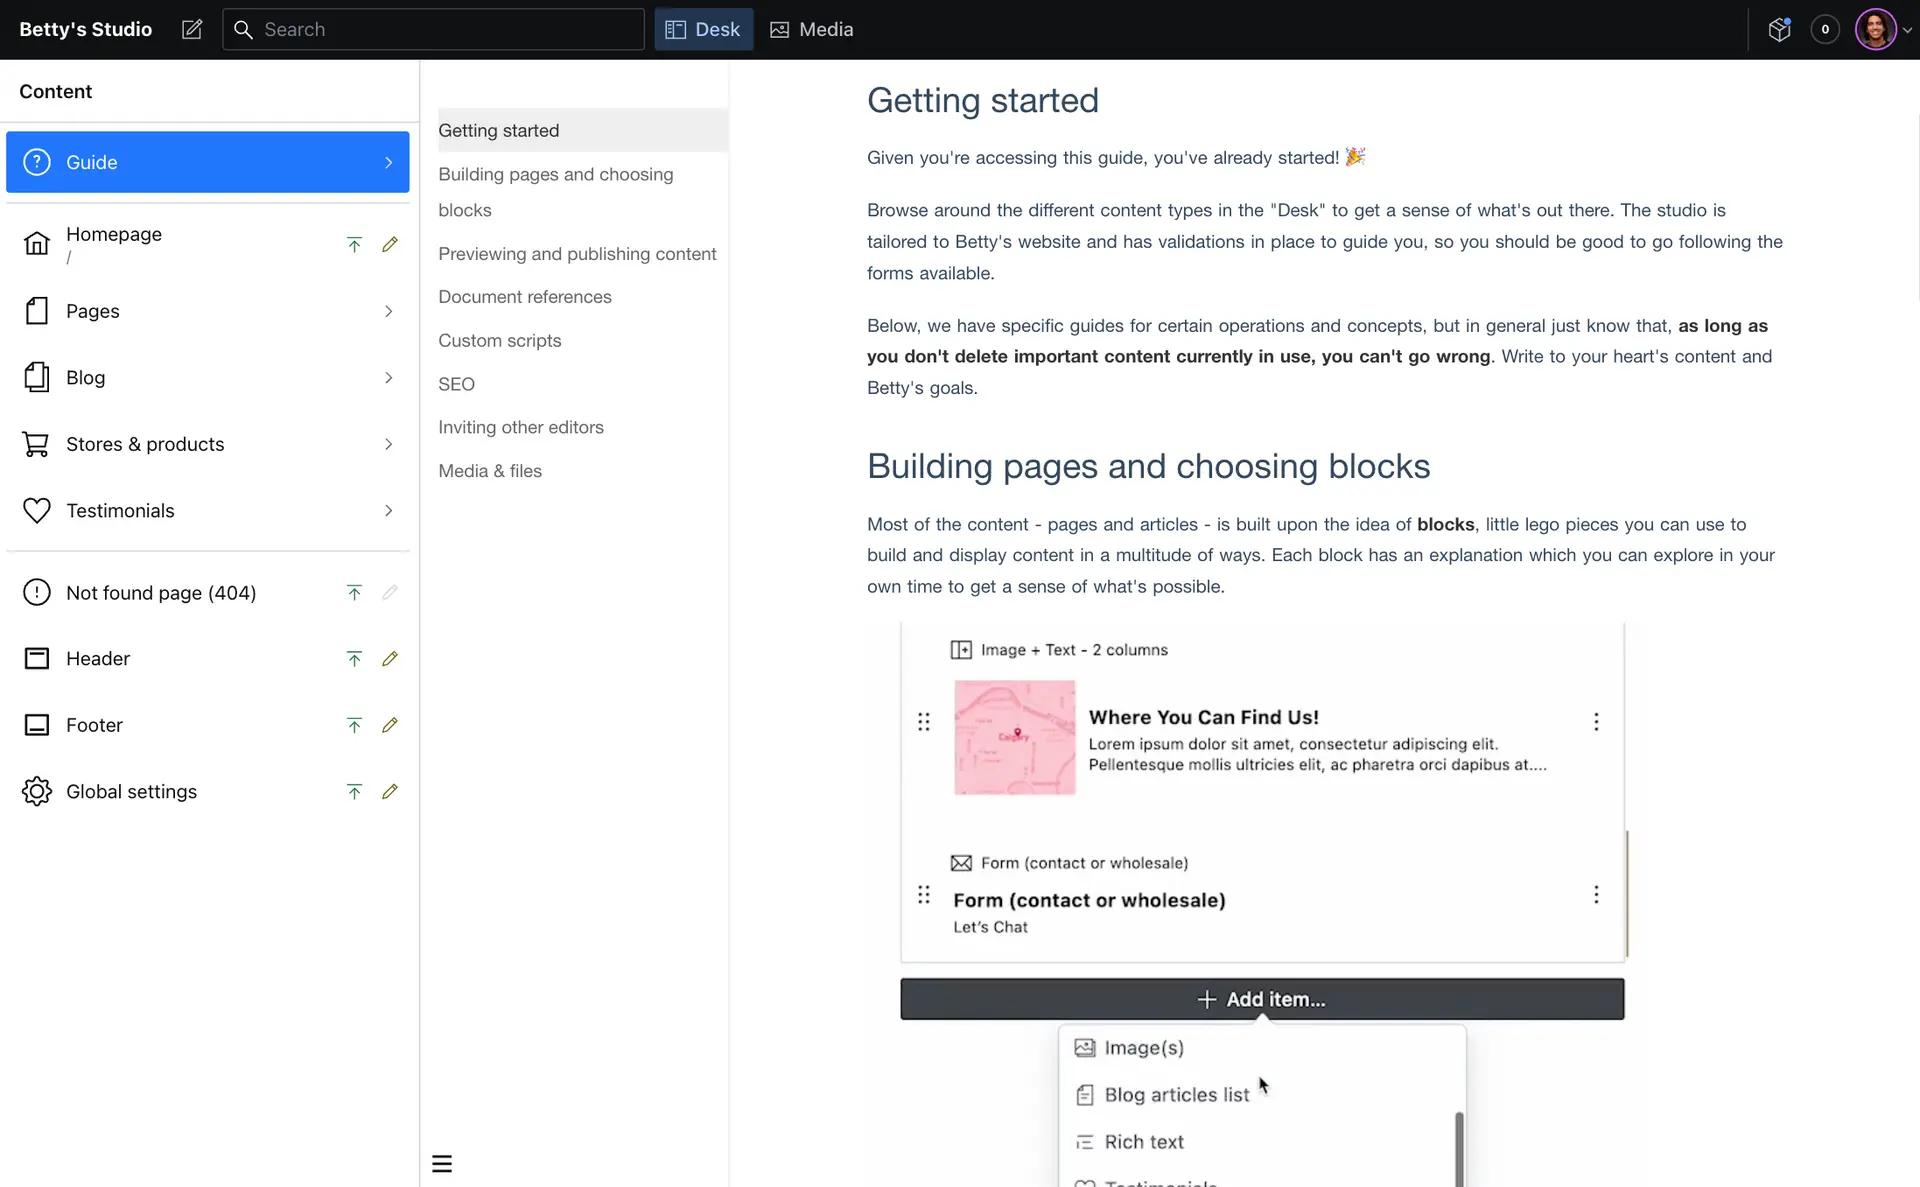The width and height of the screenshot is (1920, 1187).
Task: Jump to the SEO guide section
Action: click(x=456, y=384)
